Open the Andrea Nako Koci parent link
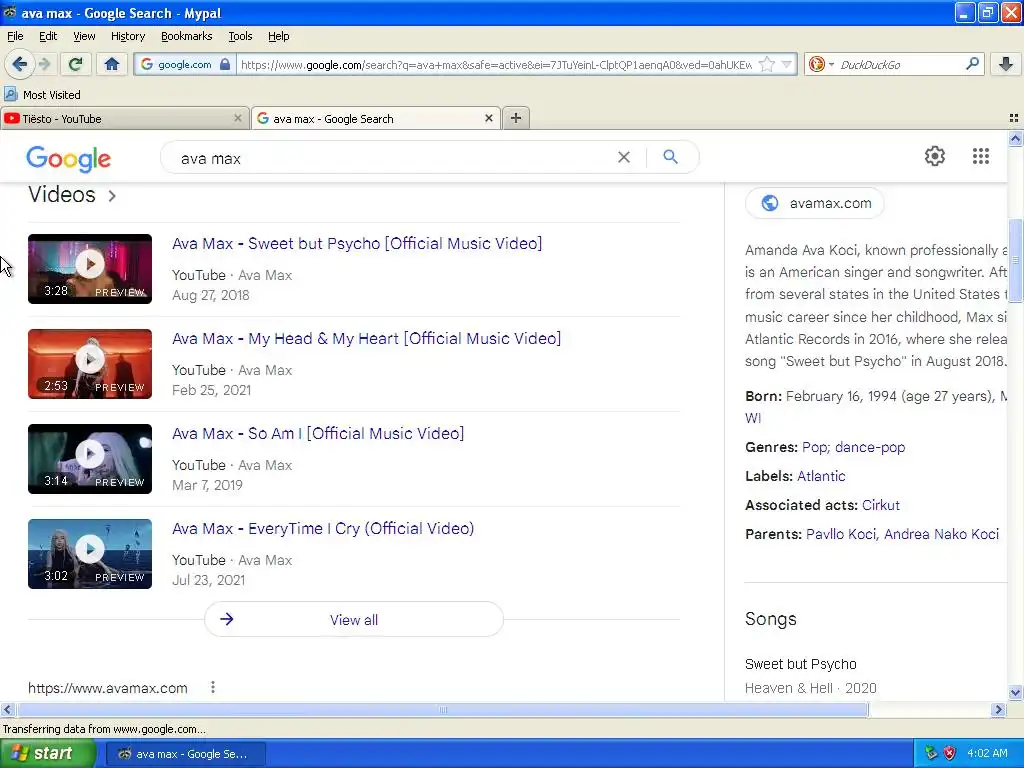 pos(942,534)
